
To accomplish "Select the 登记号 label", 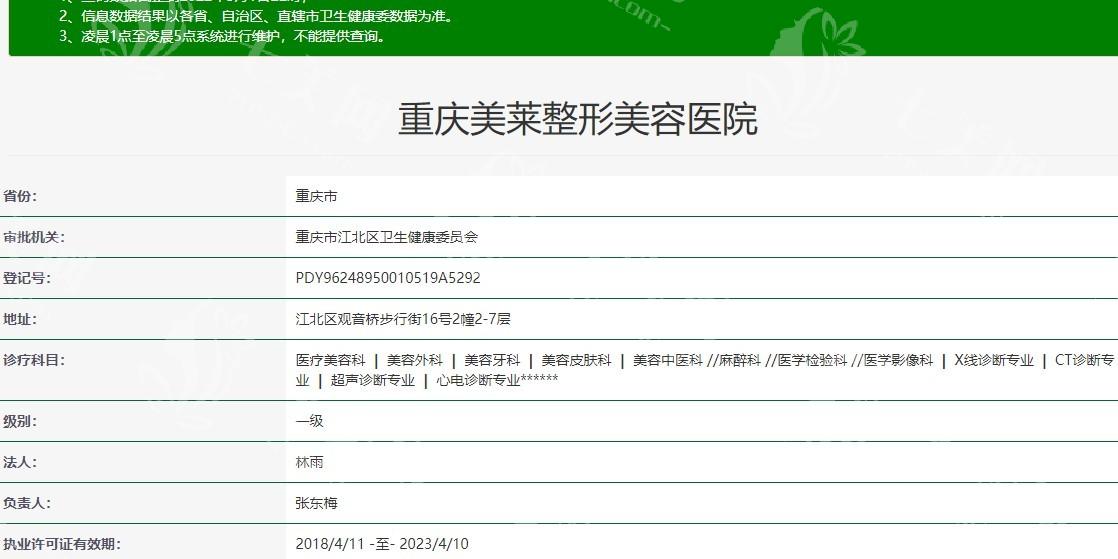I will coord(27,278).
